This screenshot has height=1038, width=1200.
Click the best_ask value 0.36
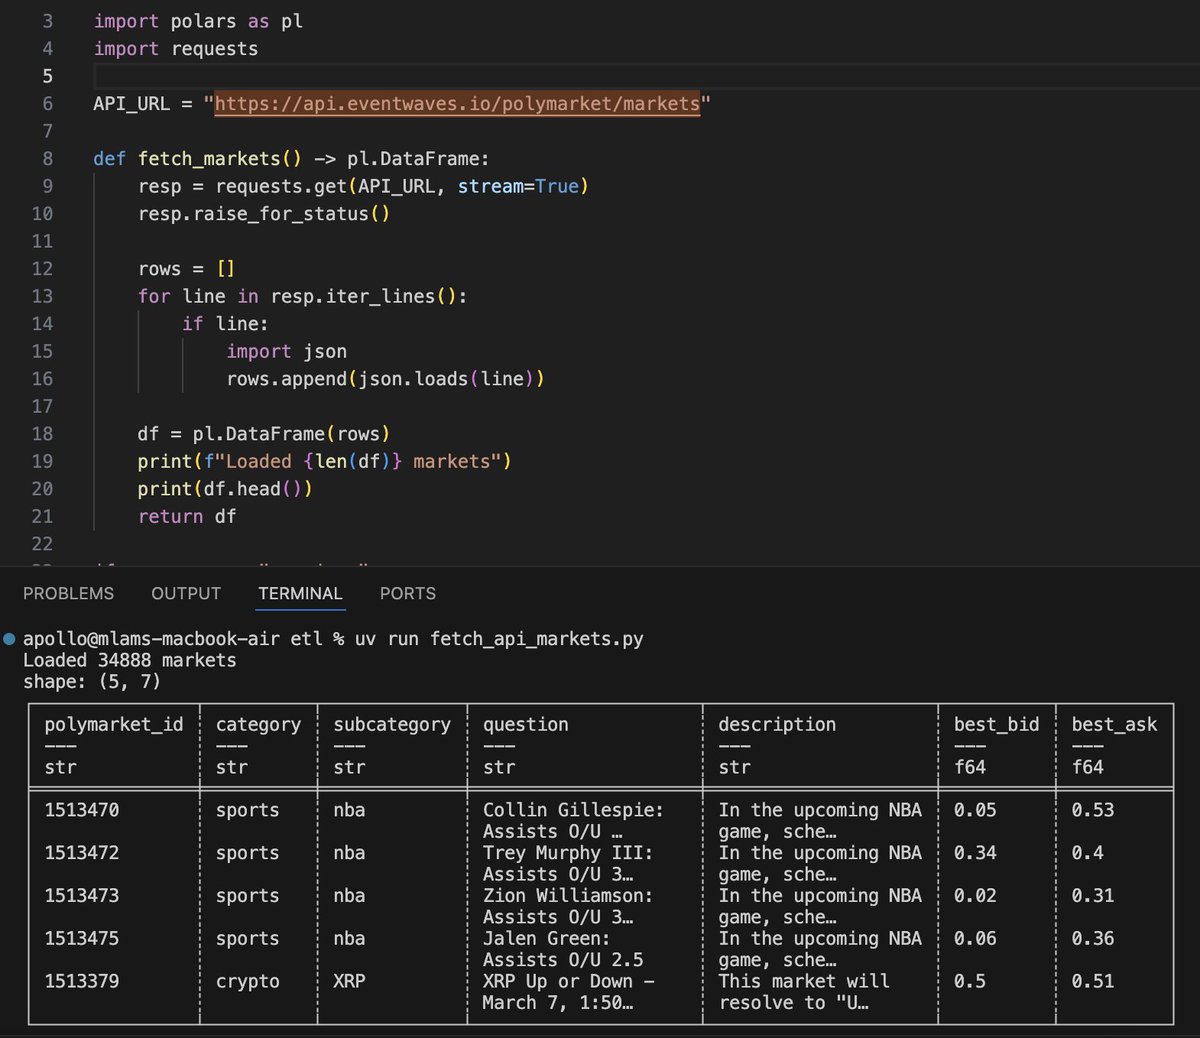(1093, 938)
